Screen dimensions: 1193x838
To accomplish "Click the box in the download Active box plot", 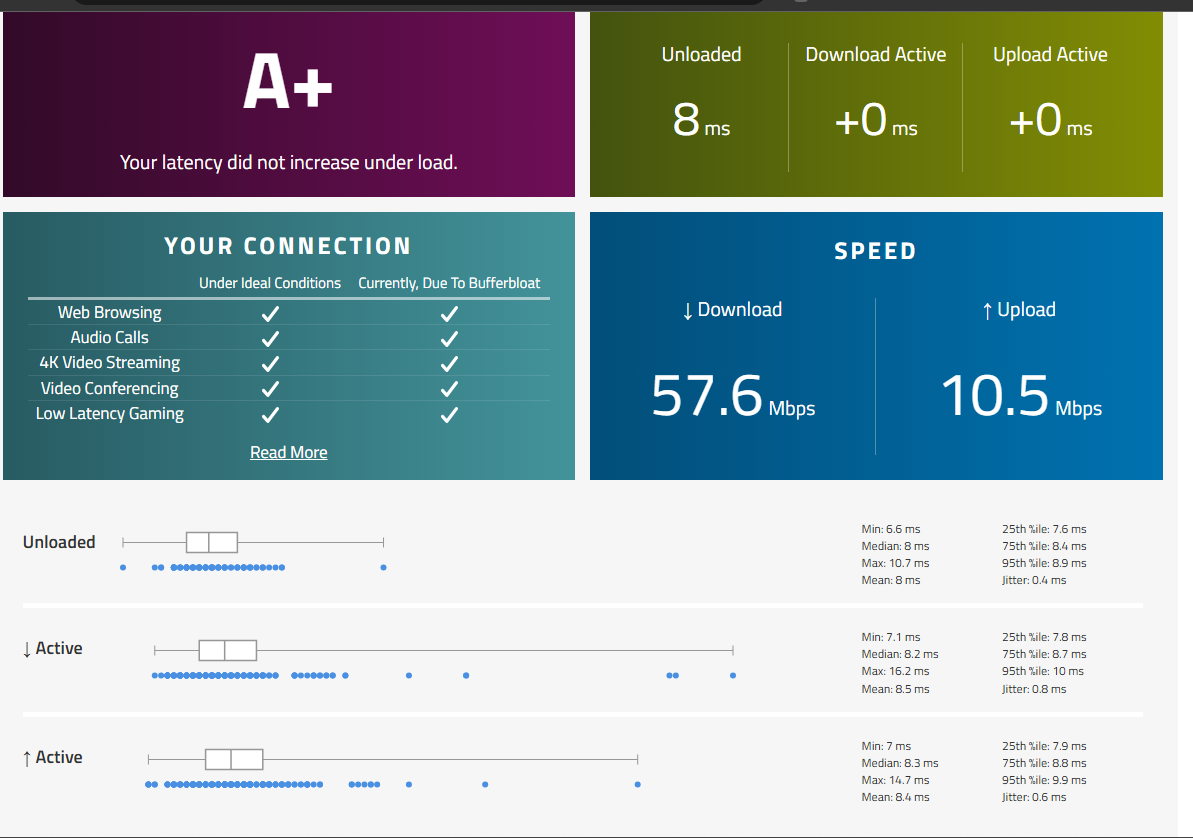I will point(227,650).
